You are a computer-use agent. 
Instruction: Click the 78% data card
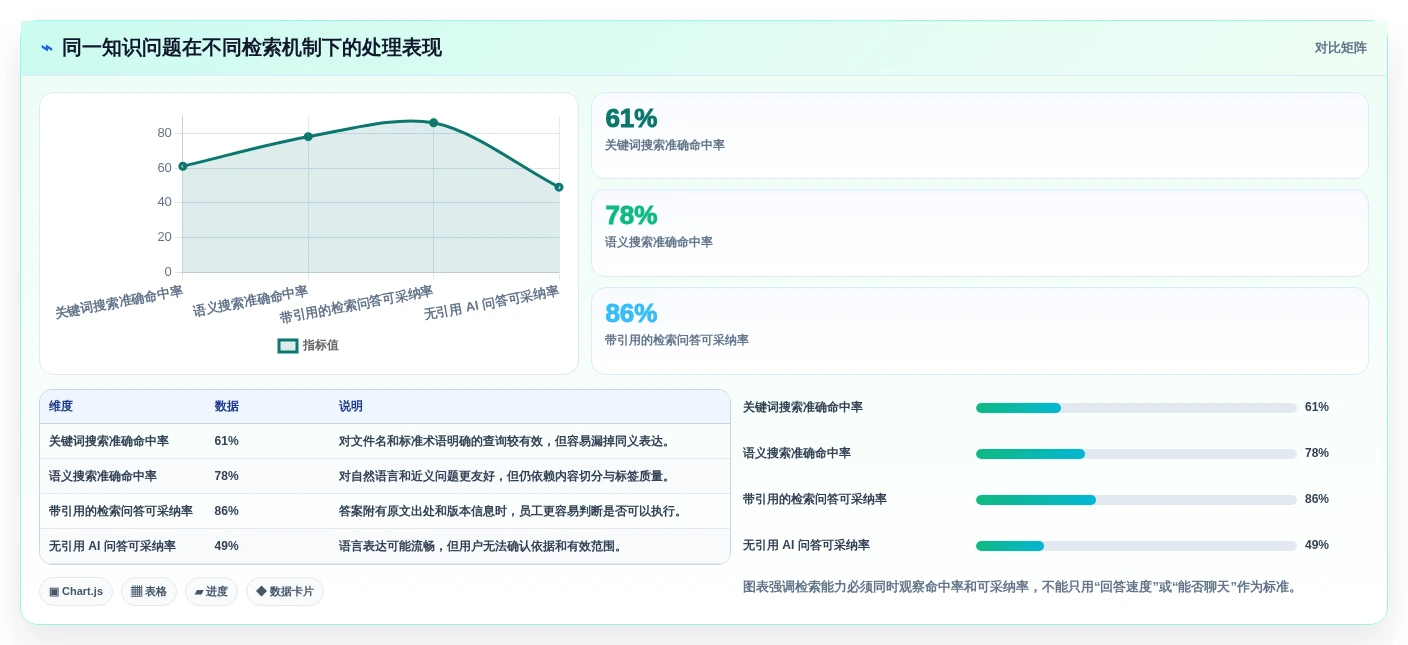tap(979, 233)
